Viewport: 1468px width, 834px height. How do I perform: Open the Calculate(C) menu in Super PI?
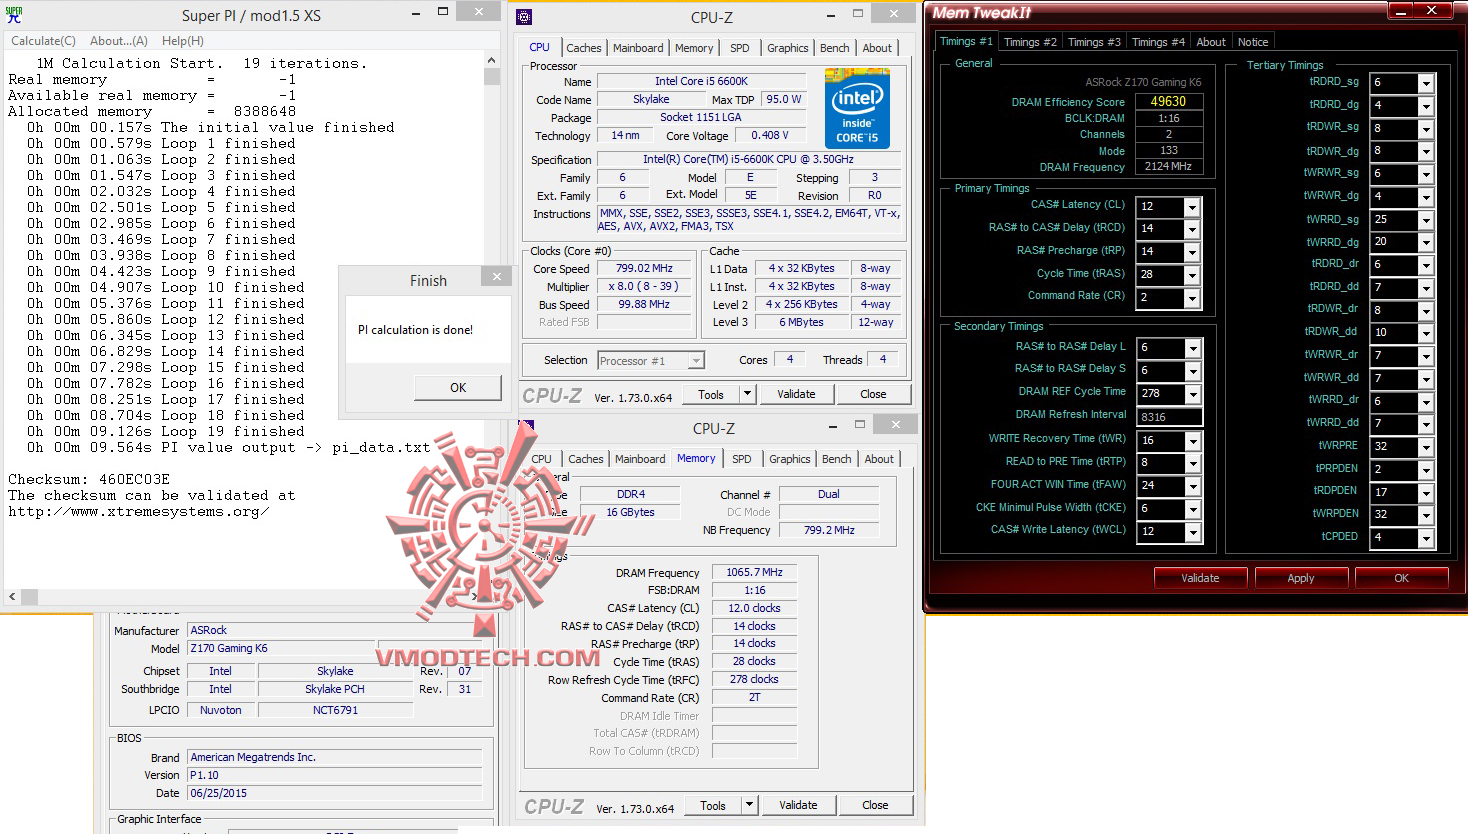43,41
